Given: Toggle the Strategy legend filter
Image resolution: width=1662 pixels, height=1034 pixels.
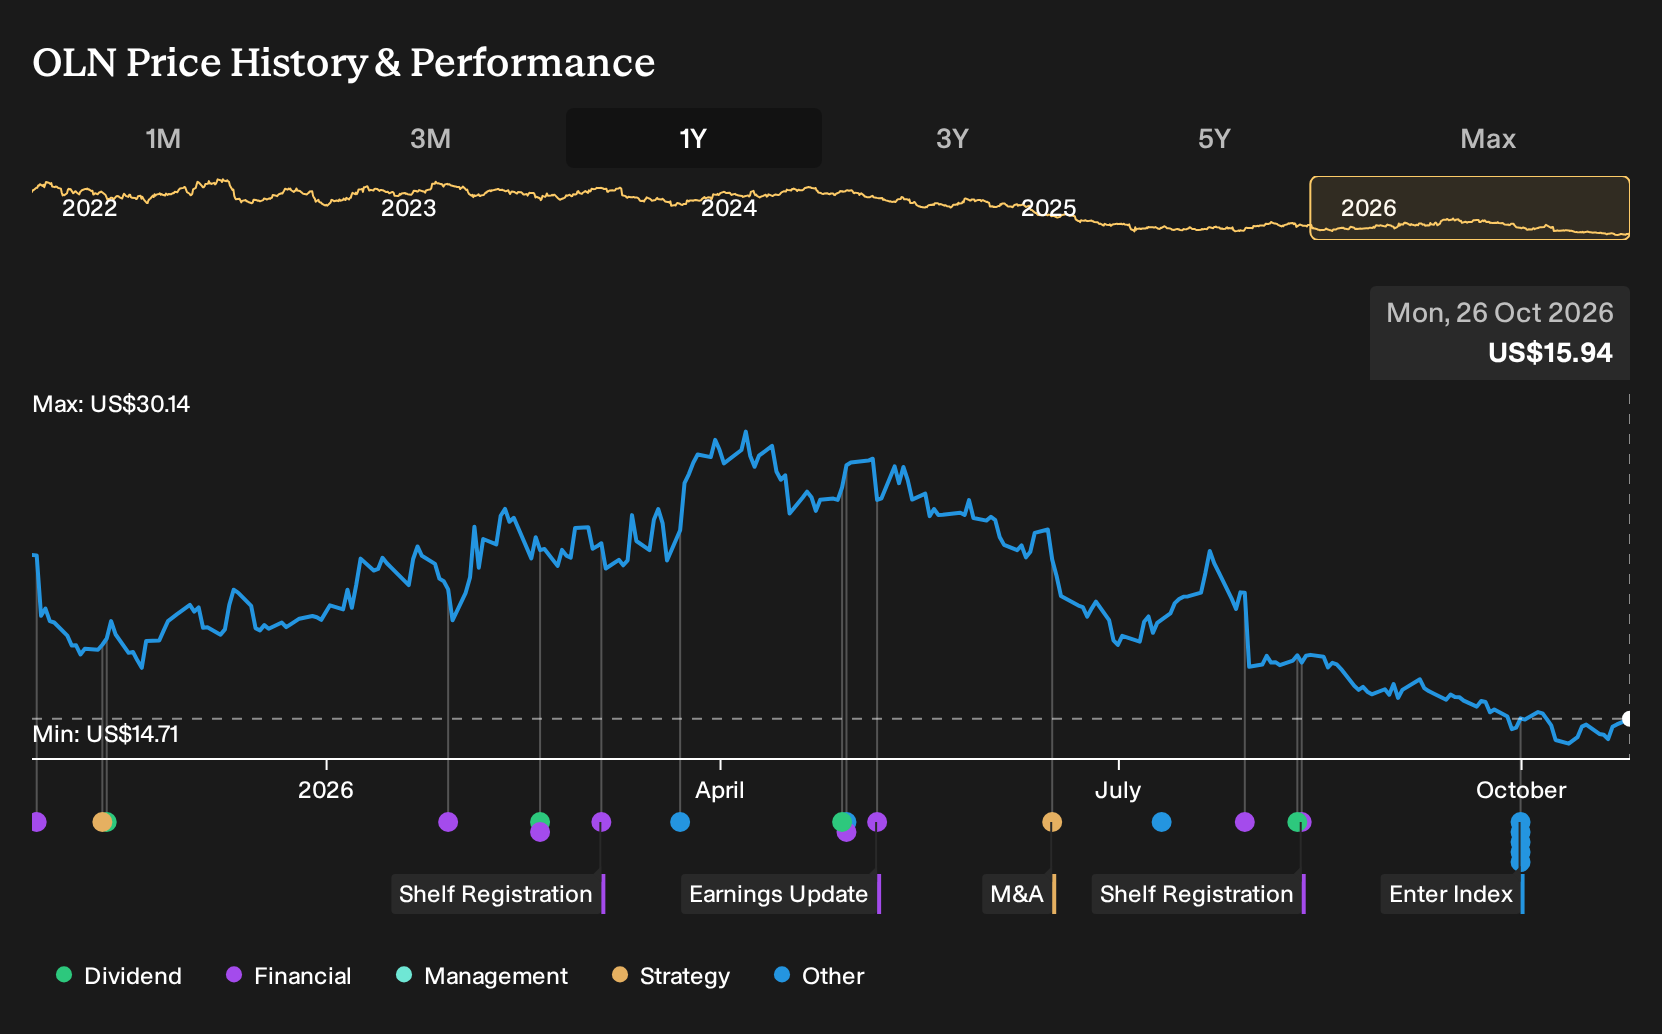Looking at the screenshot, I should point(671,976).
